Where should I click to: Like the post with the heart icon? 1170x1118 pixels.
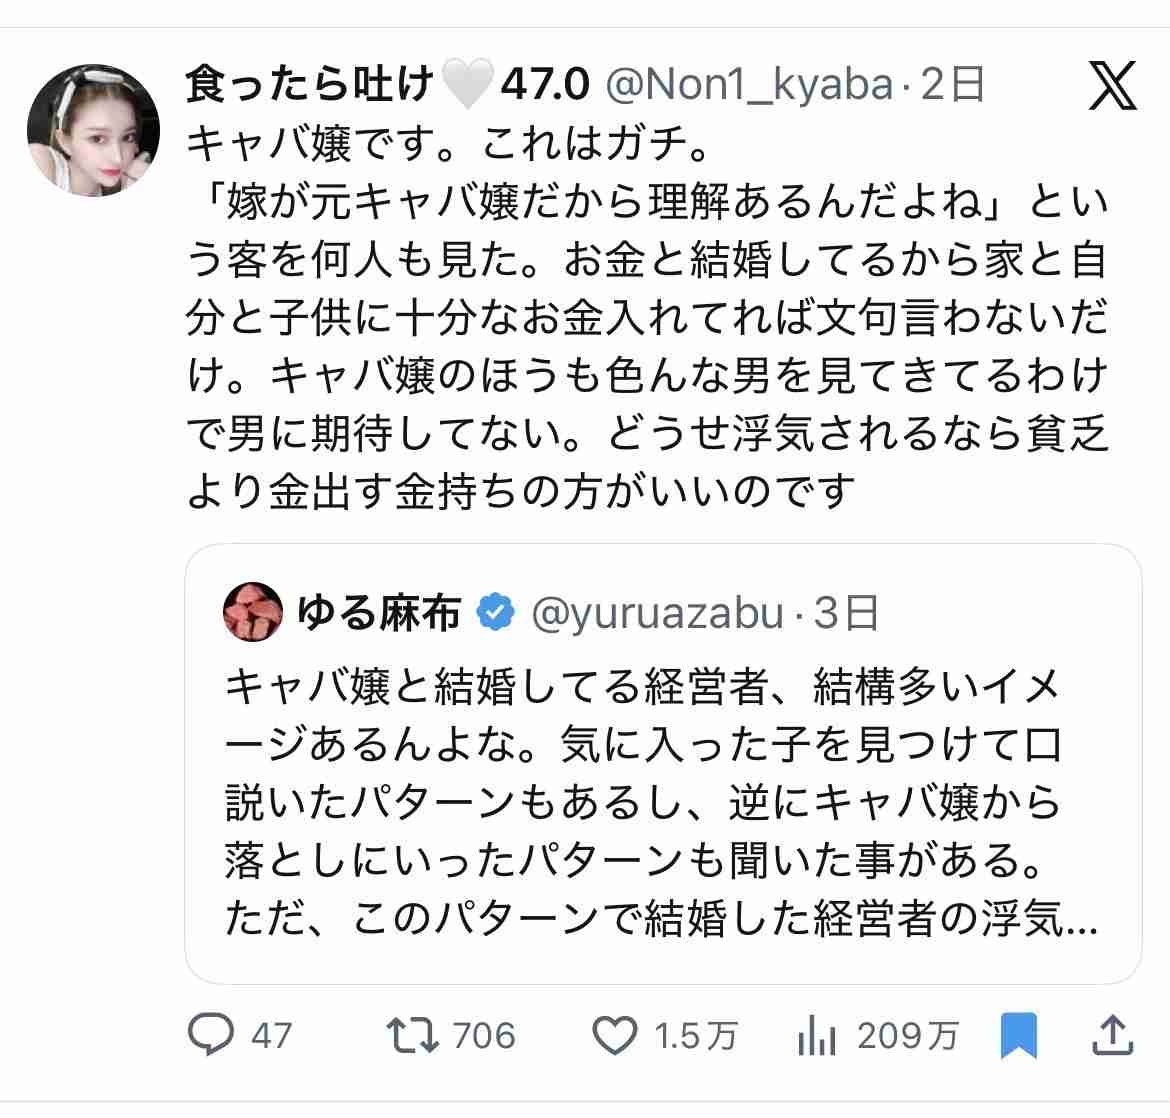click(x=614, y=1034)
